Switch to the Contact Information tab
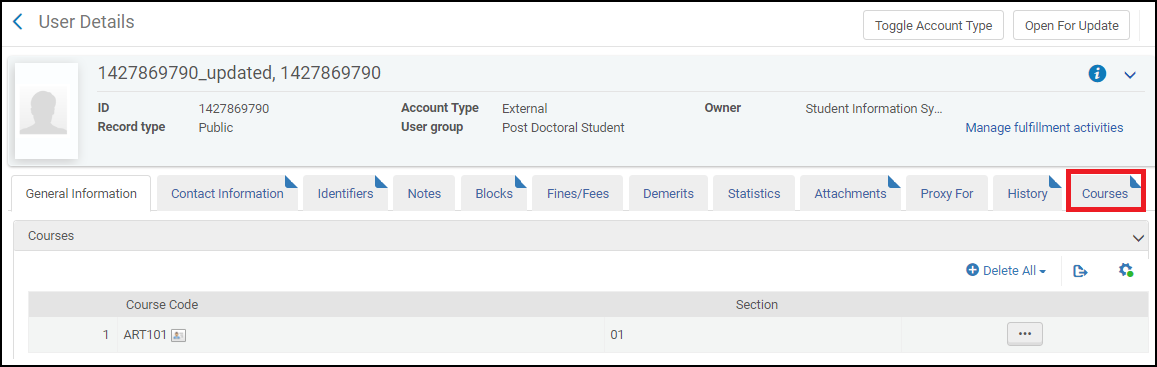Image resolution: width=1157 pixels, height=367 pixels. (227, 193)
